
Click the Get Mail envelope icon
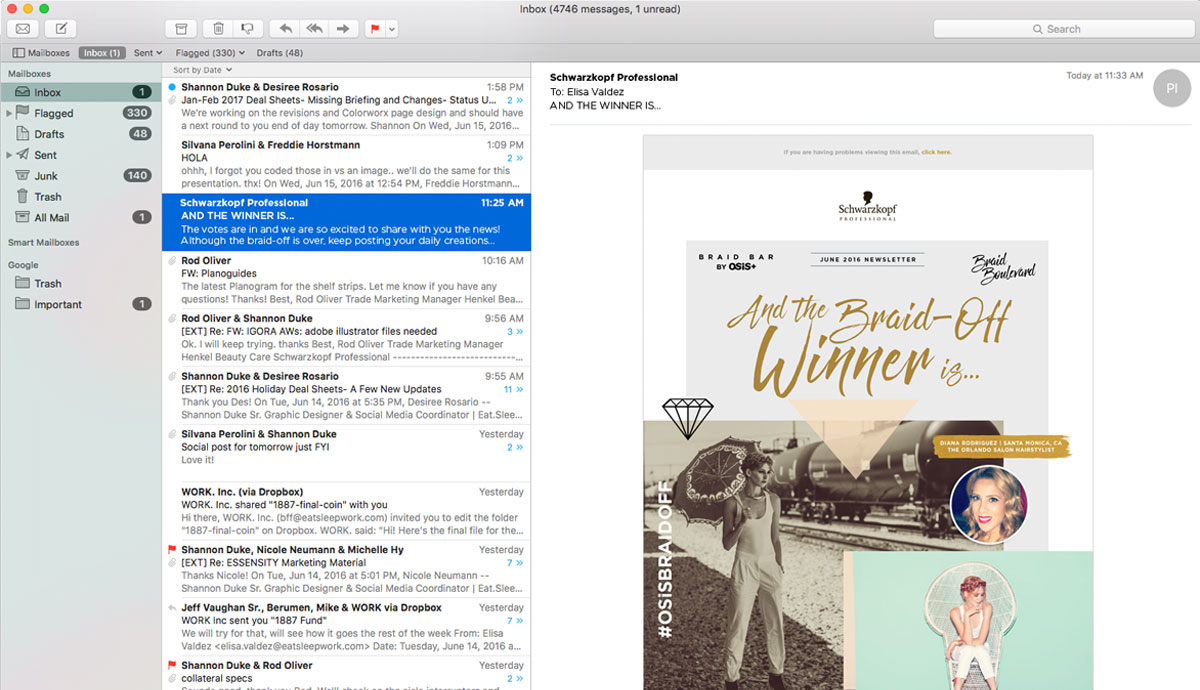[23, 29]
